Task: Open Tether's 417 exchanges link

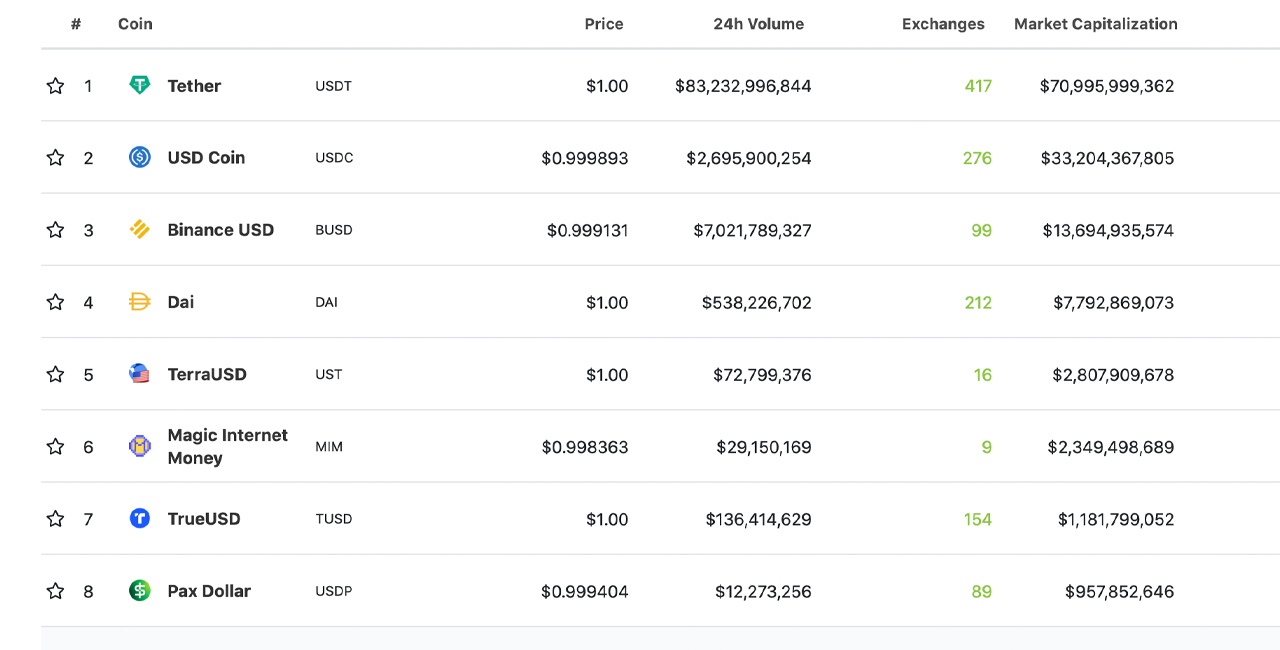Action: coord(978,86)
